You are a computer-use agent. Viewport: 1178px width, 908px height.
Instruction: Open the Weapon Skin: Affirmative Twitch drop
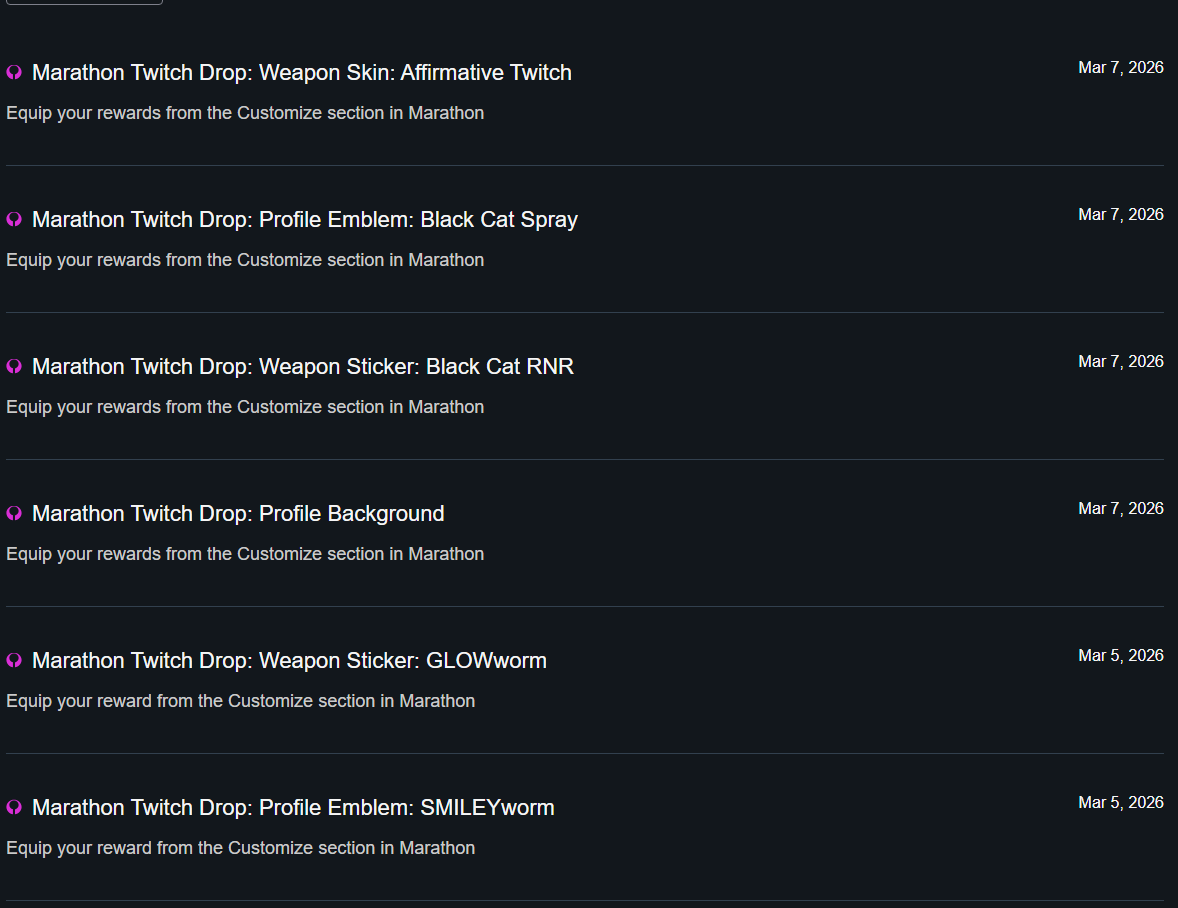(x=301, y=73)
